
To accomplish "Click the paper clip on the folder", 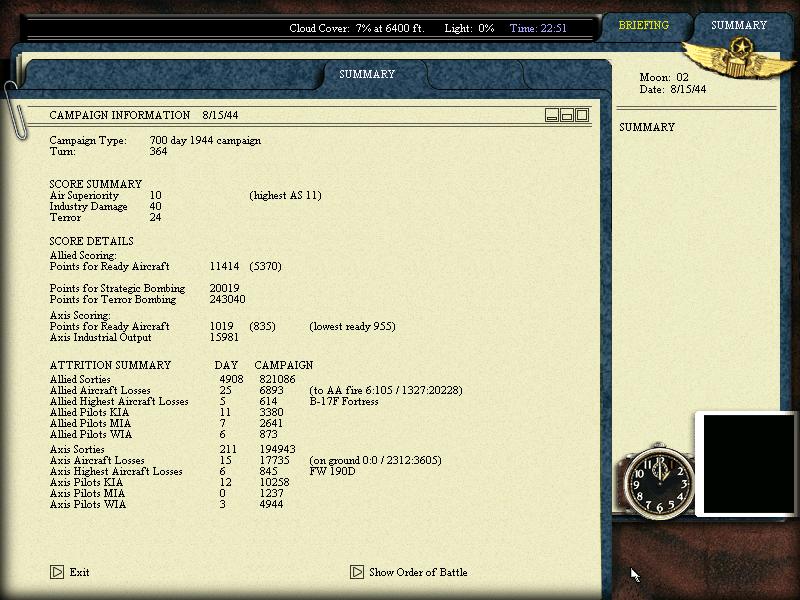I will click(14, 110).
